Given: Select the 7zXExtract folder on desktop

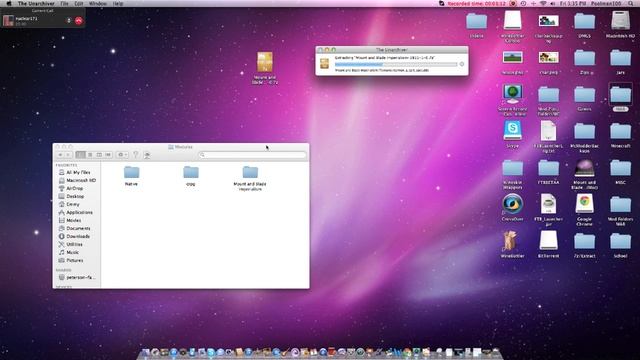Looking at the screenshot, I should coord(584,241).
